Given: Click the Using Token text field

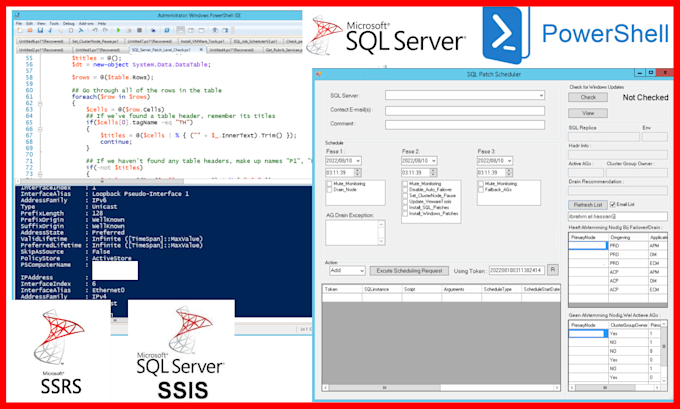Looking at the screenshot, I should pyautogui.click(x=517, y=271).
